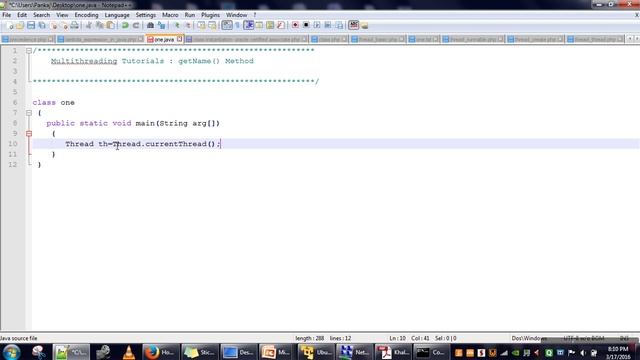
Task: Toggle INS insert mode in status bar
Action: [x=624, y=338]
